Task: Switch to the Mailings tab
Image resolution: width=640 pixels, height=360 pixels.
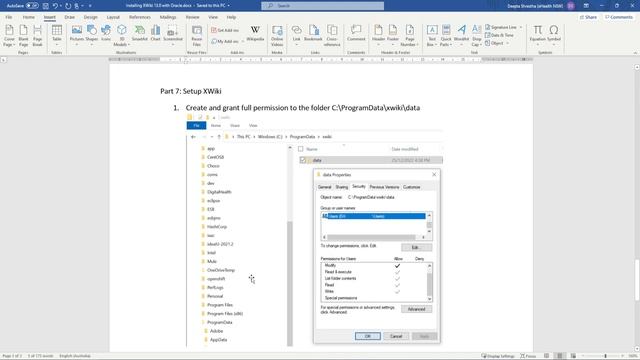Action: [168, 17]
